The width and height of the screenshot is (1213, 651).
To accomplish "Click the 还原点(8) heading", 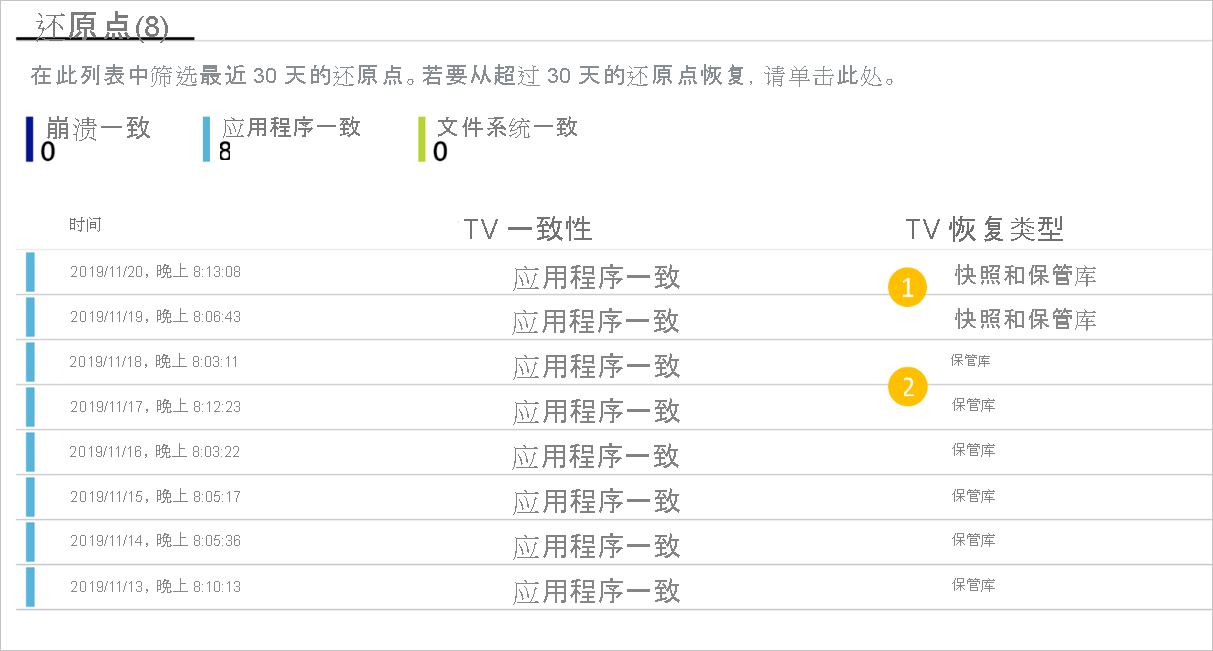I will [102, 25].
